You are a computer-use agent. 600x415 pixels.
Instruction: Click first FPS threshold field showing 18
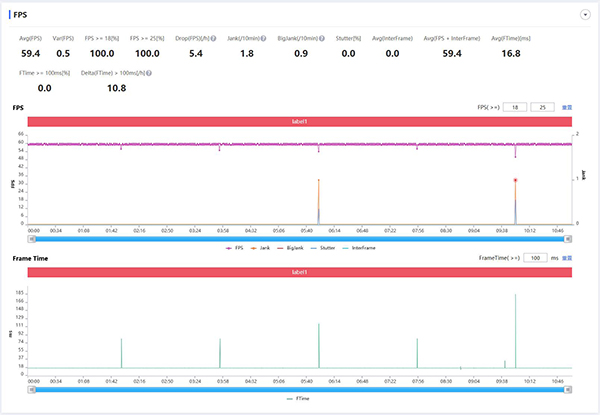pyautogui.click(x=514, y=106)
